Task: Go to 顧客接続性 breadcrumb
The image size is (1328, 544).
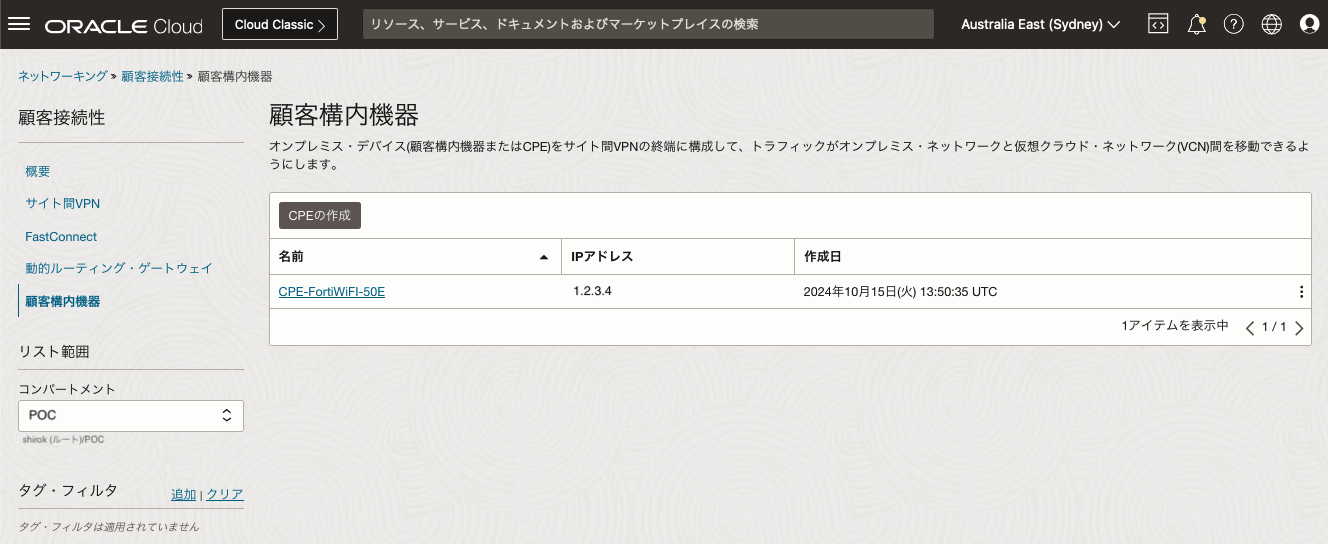Action: [152, 76]
